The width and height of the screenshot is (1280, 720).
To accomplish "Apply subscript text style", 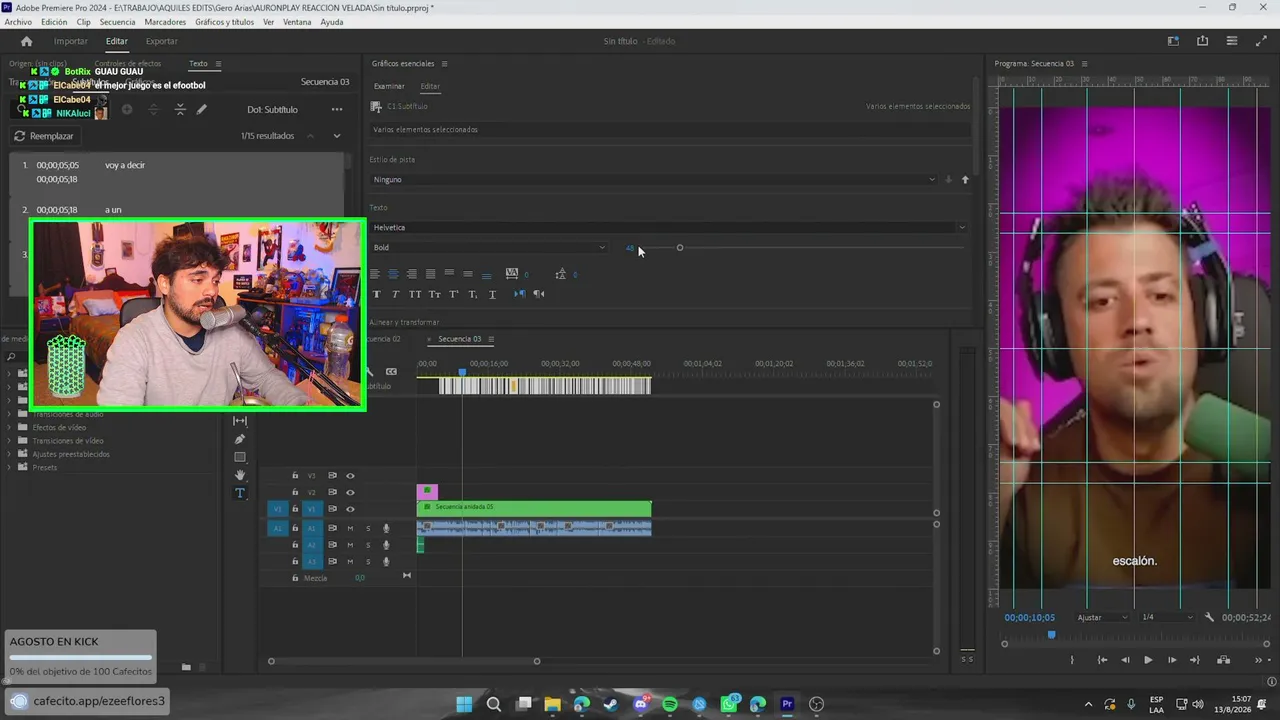I will pyautogui.click(x=473, y=294).
